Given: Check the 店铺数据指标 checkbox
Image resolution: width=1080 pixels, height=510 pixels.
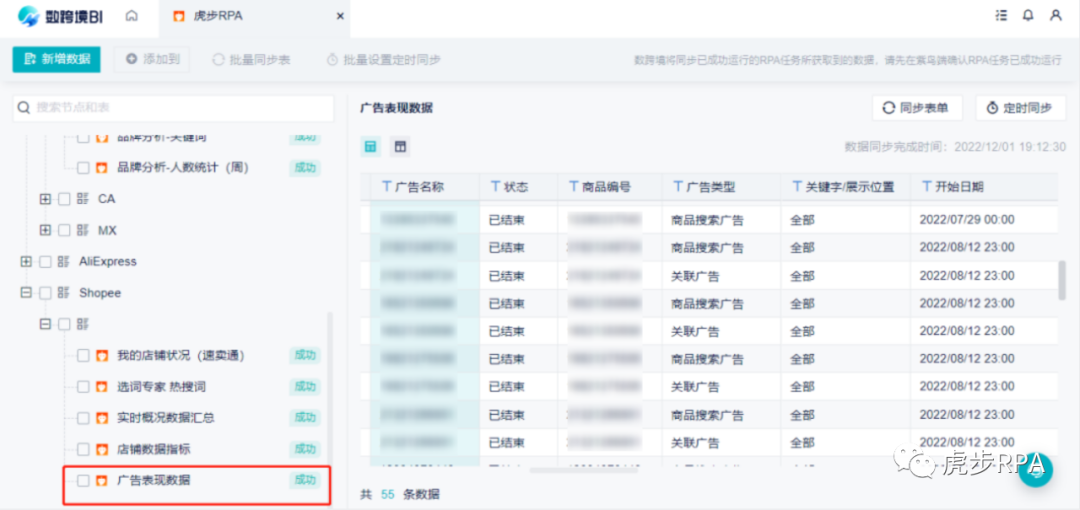Looking at the screenshot, I should pyautogui.click(x=83, y=449).
